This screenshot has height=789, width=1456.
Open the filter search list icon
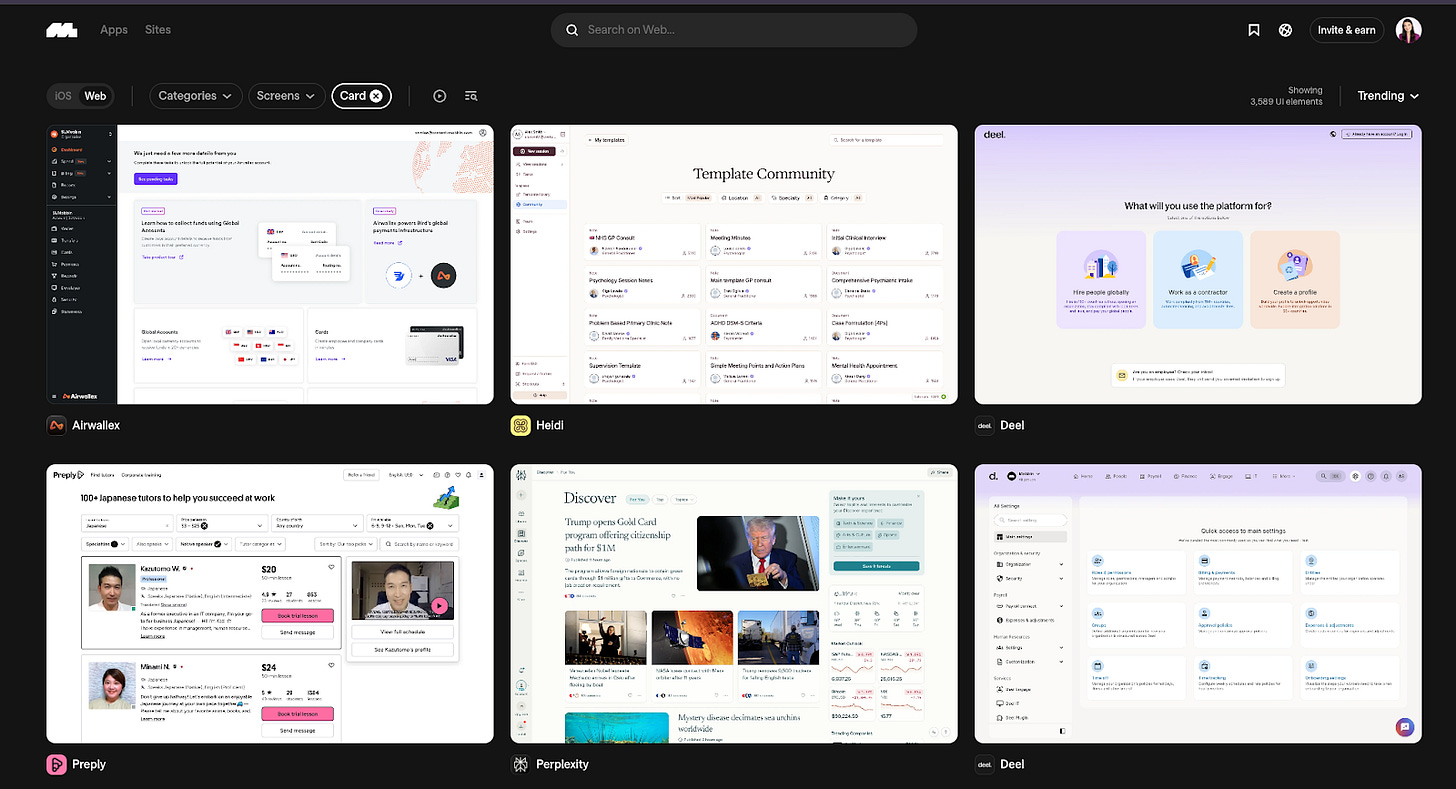471,96
